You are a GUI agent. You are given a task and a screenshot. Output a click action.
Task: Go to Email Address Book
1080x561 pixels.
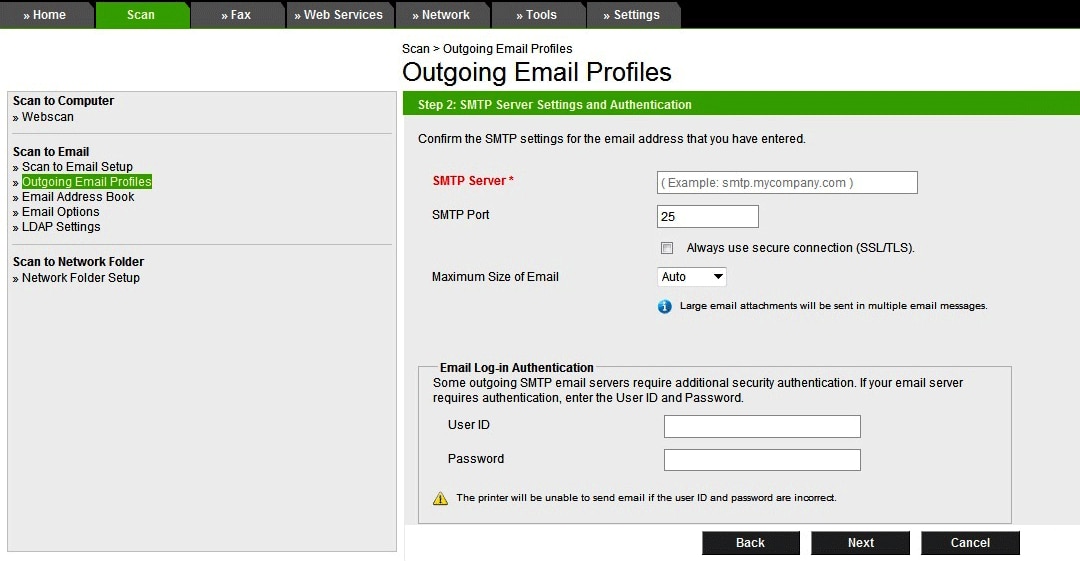[x=78, y=197]
